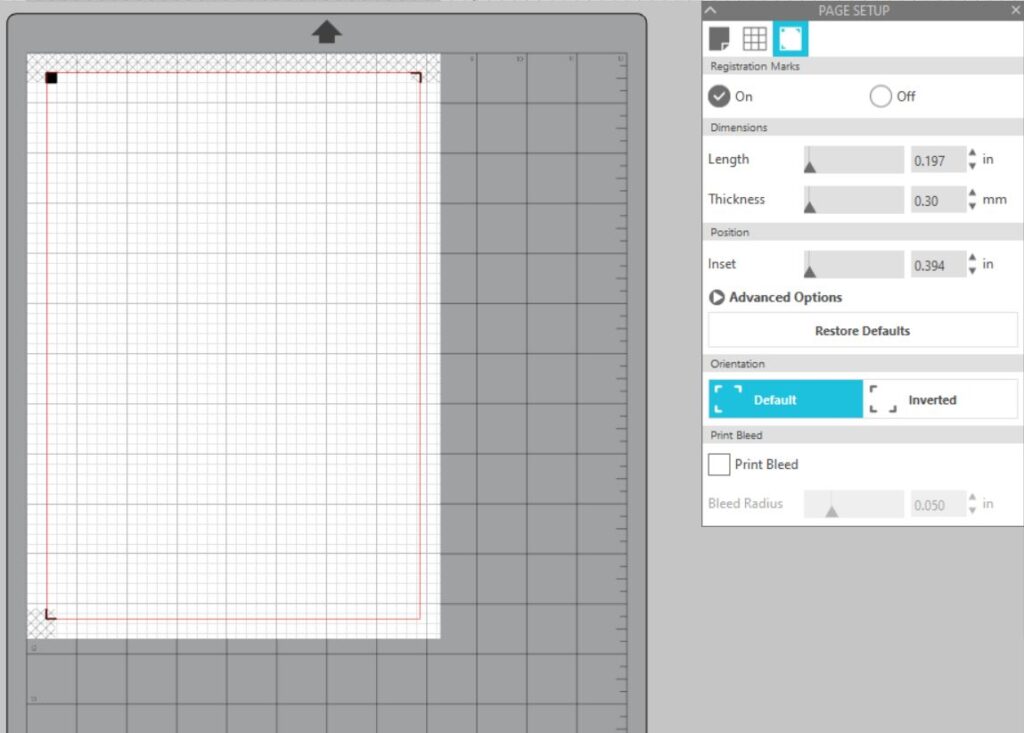Choose Inverted orientation

(940, 399)
